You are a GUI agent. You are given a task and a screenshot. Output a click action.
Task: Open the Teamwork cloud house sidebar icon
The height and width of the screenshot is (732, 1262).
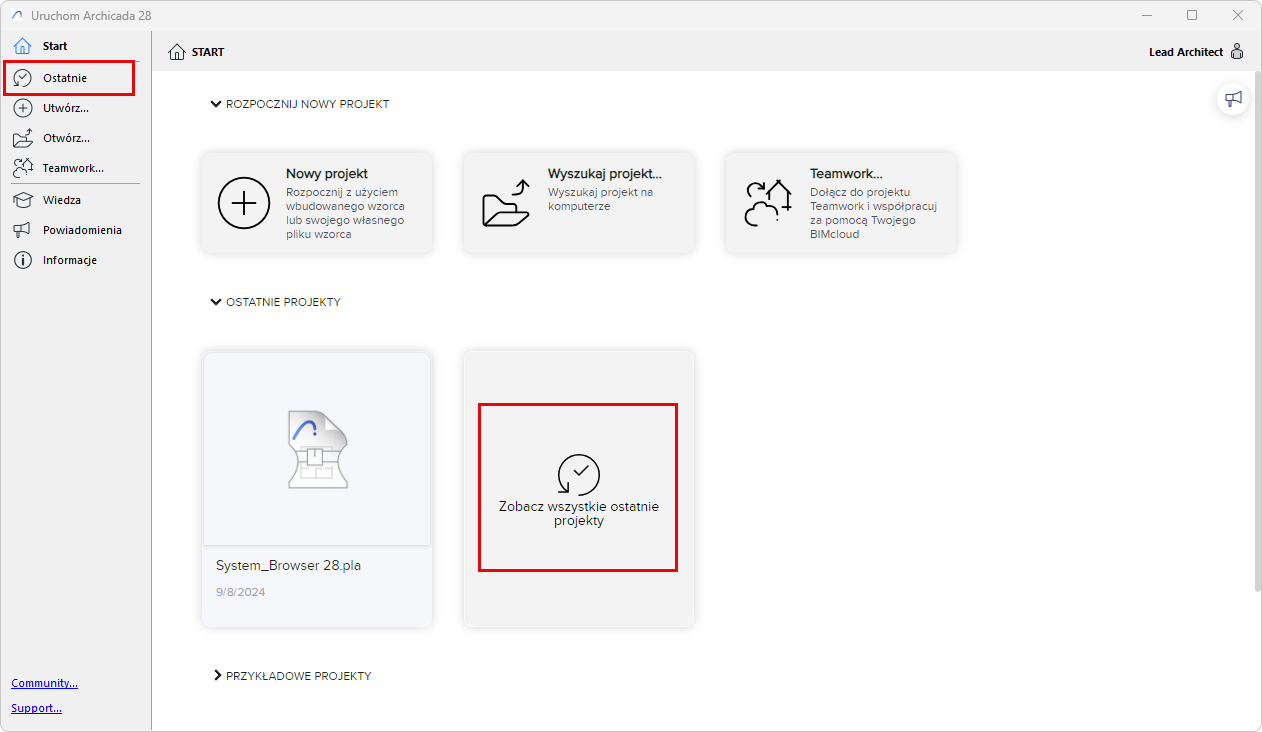[x=23, y=168]
